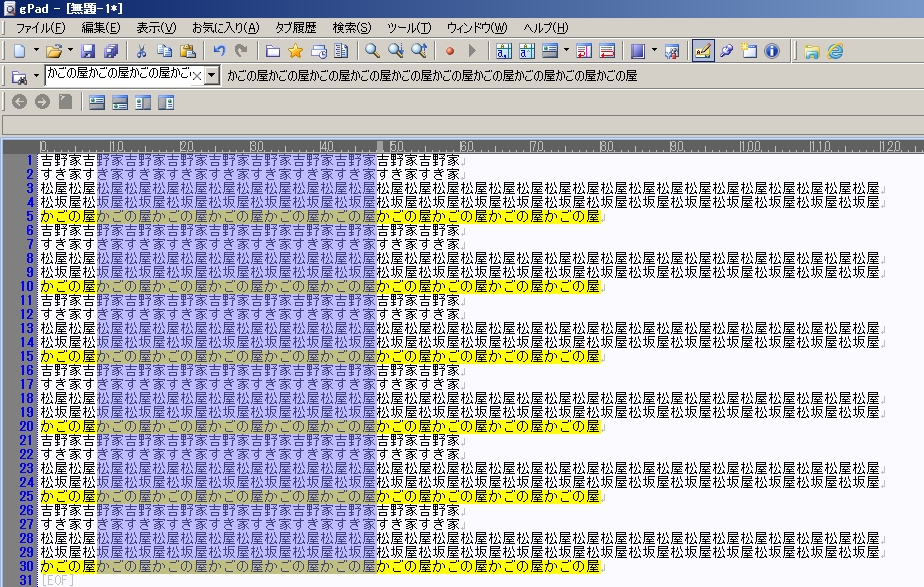Open the 表示(V) menu
This screenshot has width=924, height=587.
coord(156,28)
